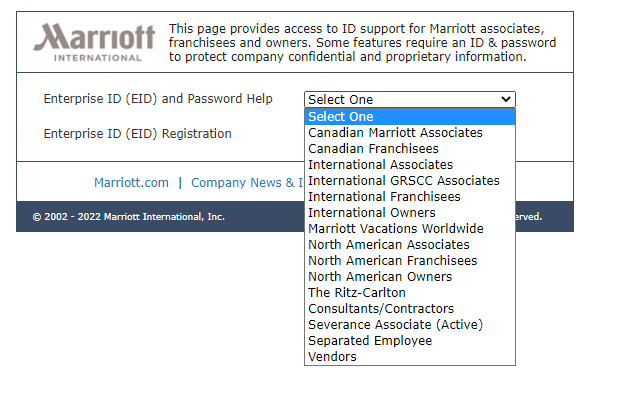This screenshot has height=399, width=621.
Task: Choose International Owners from list
Action: pyautogui.click(x=410, y=213)
